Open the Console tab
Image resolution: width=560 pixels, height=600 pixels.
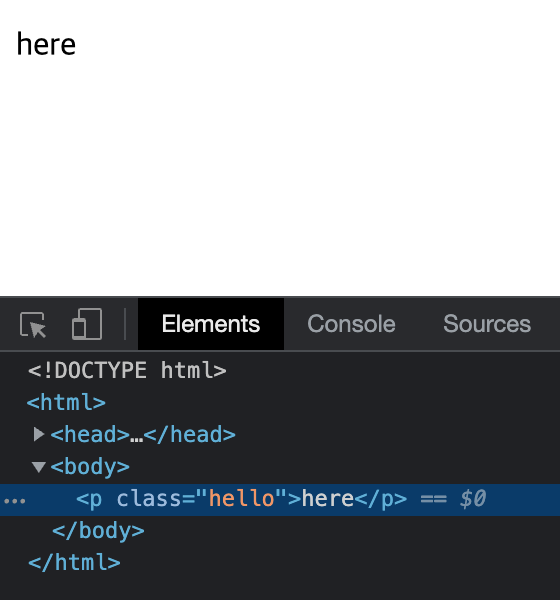coord(351,324)
